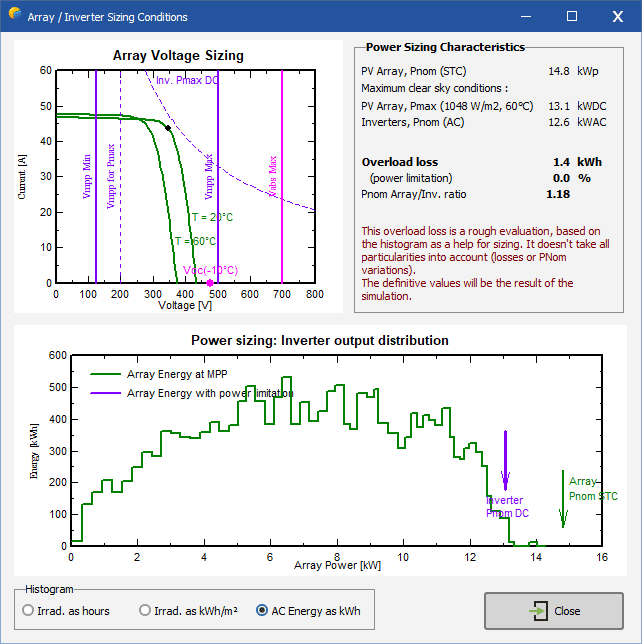Maximize the Array / Inverter Sizing window
Viewport: 642px width, 644px height.
[572, 17]
